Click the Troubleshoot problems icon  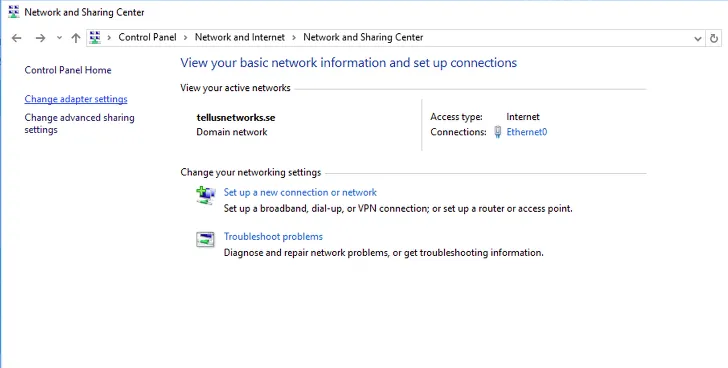point(205,239)
